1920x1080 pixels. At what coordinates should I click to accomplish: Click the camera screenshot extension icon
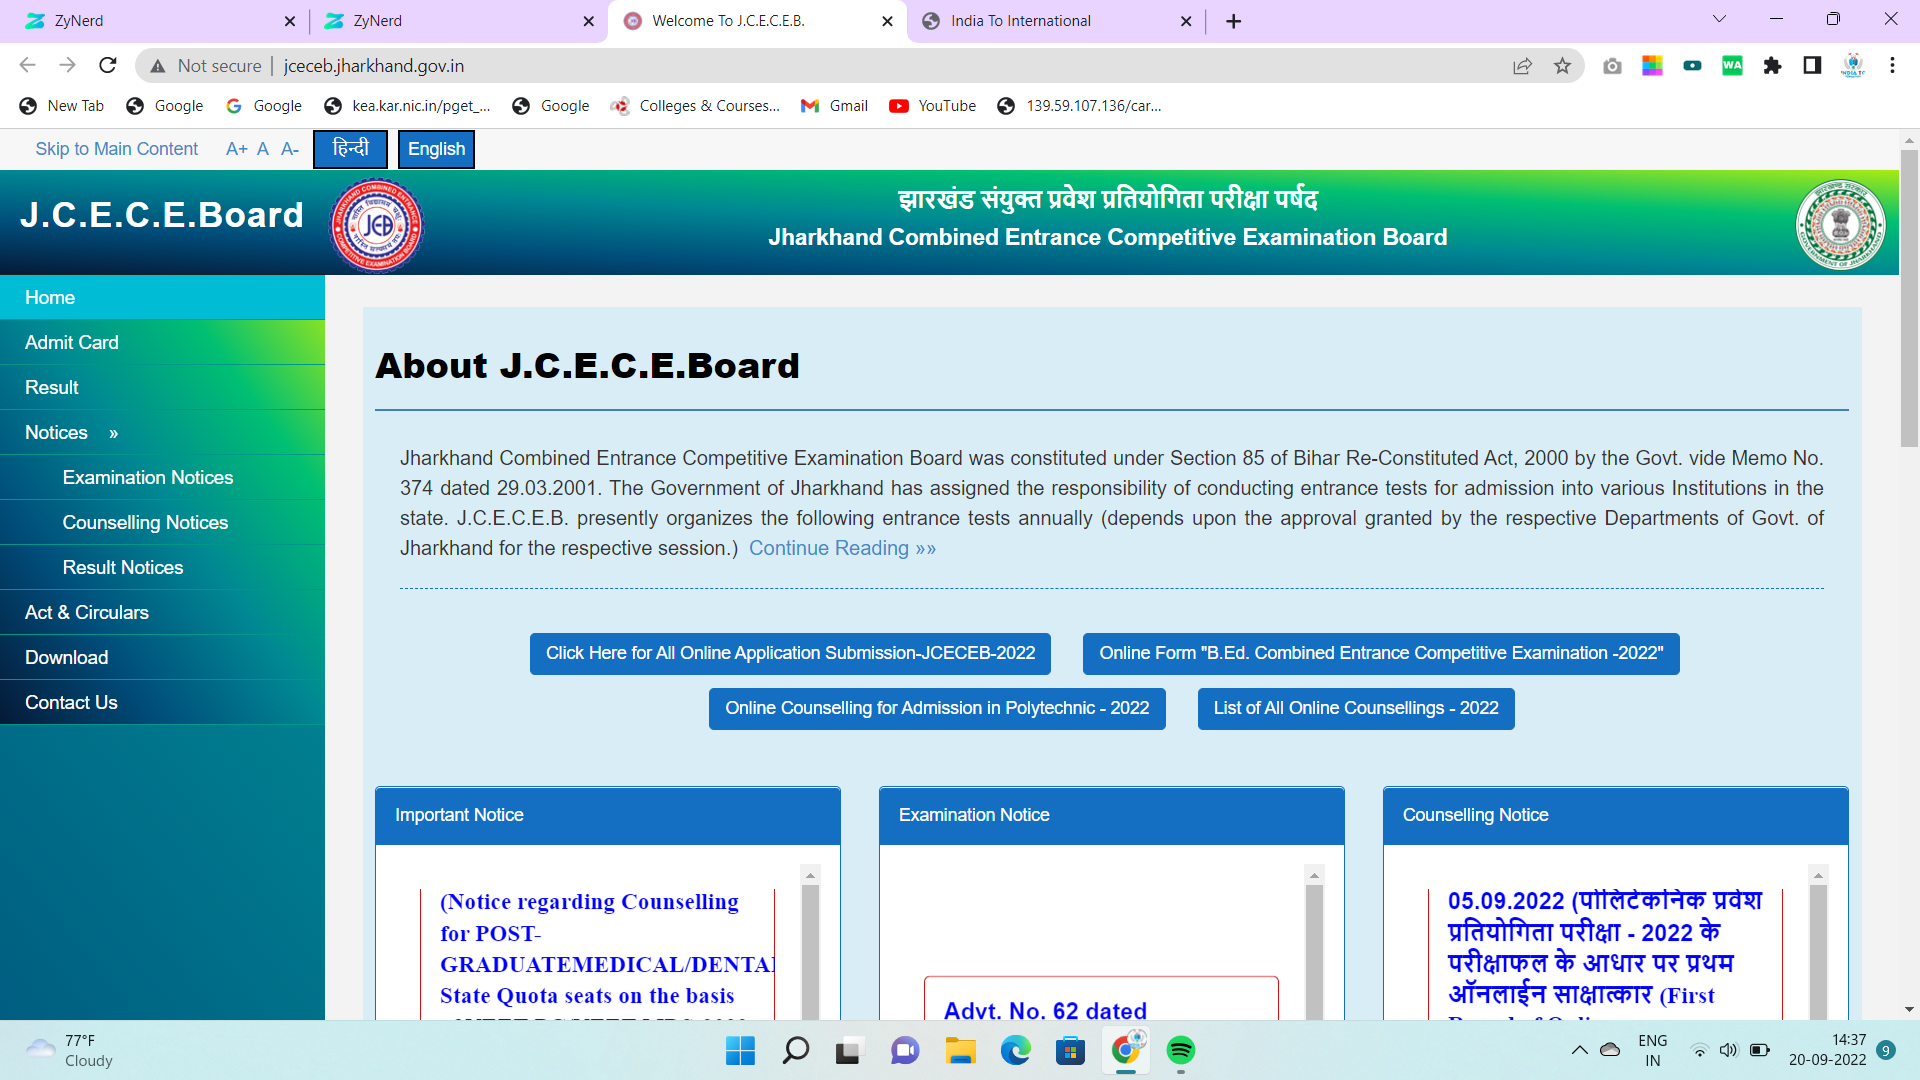[x=1612, y=66]
